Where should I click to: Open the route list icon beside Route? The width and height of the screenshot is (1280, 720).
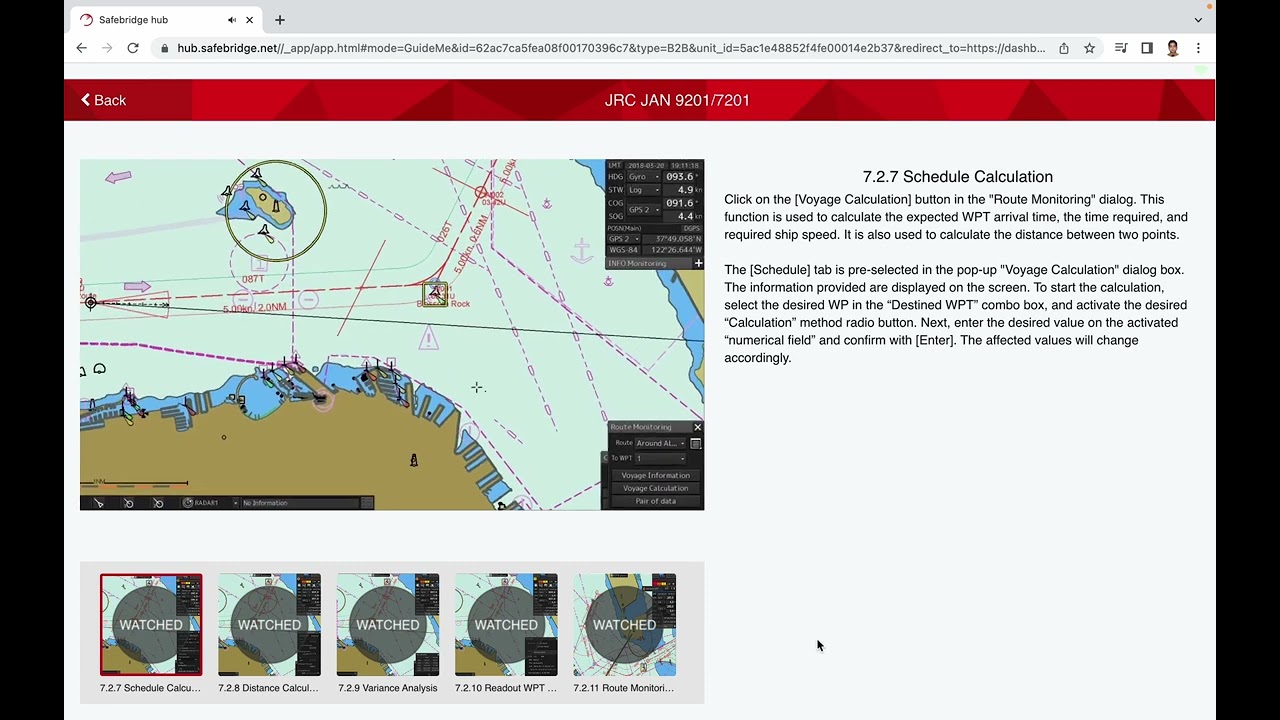point(696,443)
